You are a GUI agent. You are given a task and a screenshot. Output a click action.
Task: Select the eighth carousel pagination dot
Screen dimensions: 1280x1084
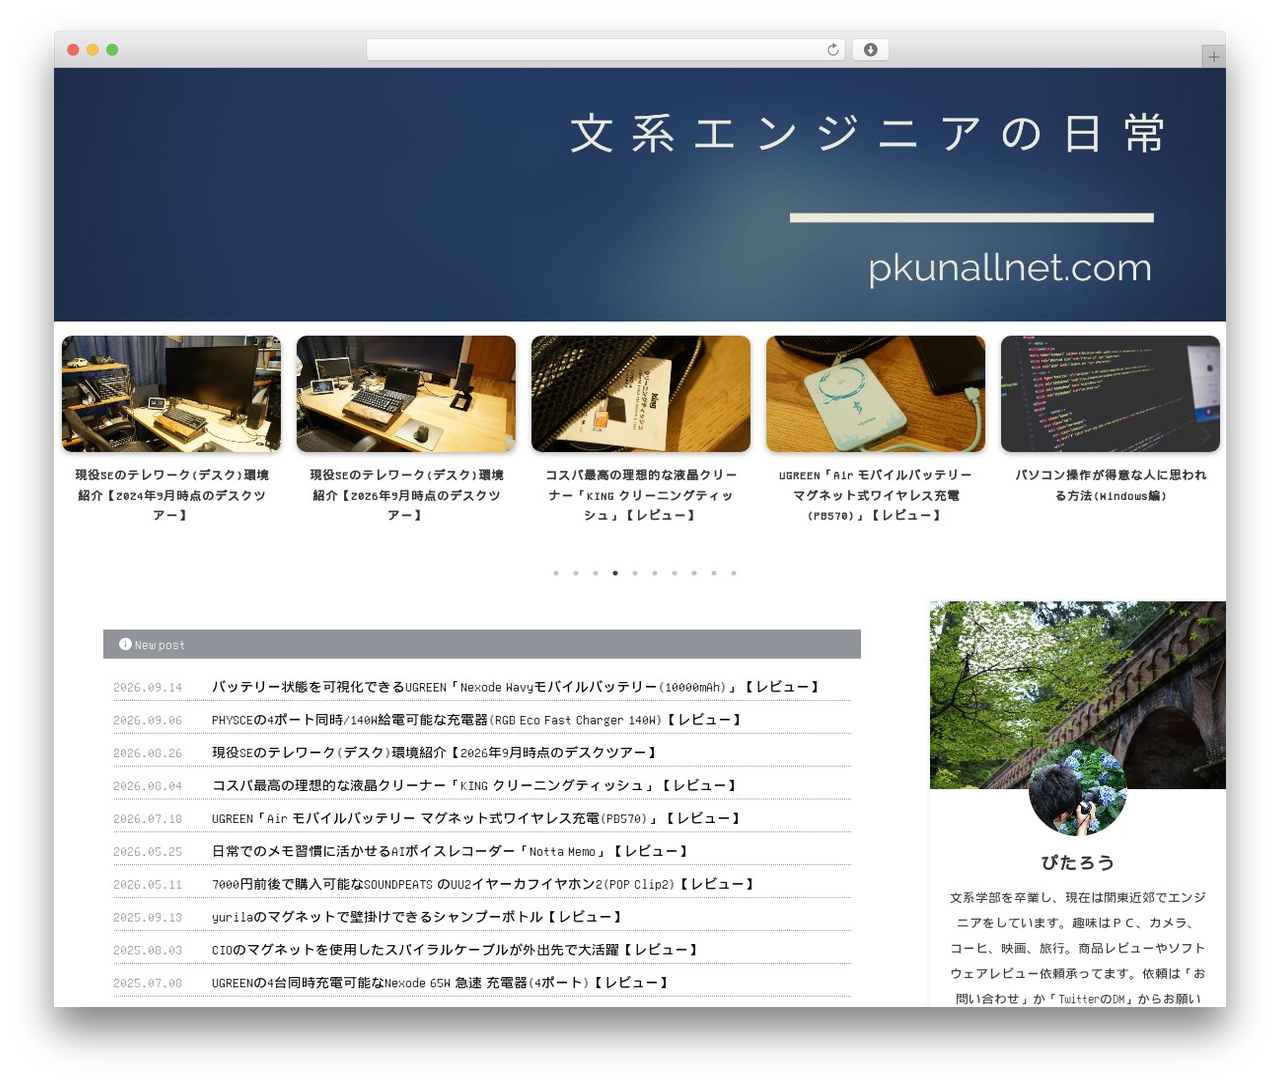pos(694,573)
